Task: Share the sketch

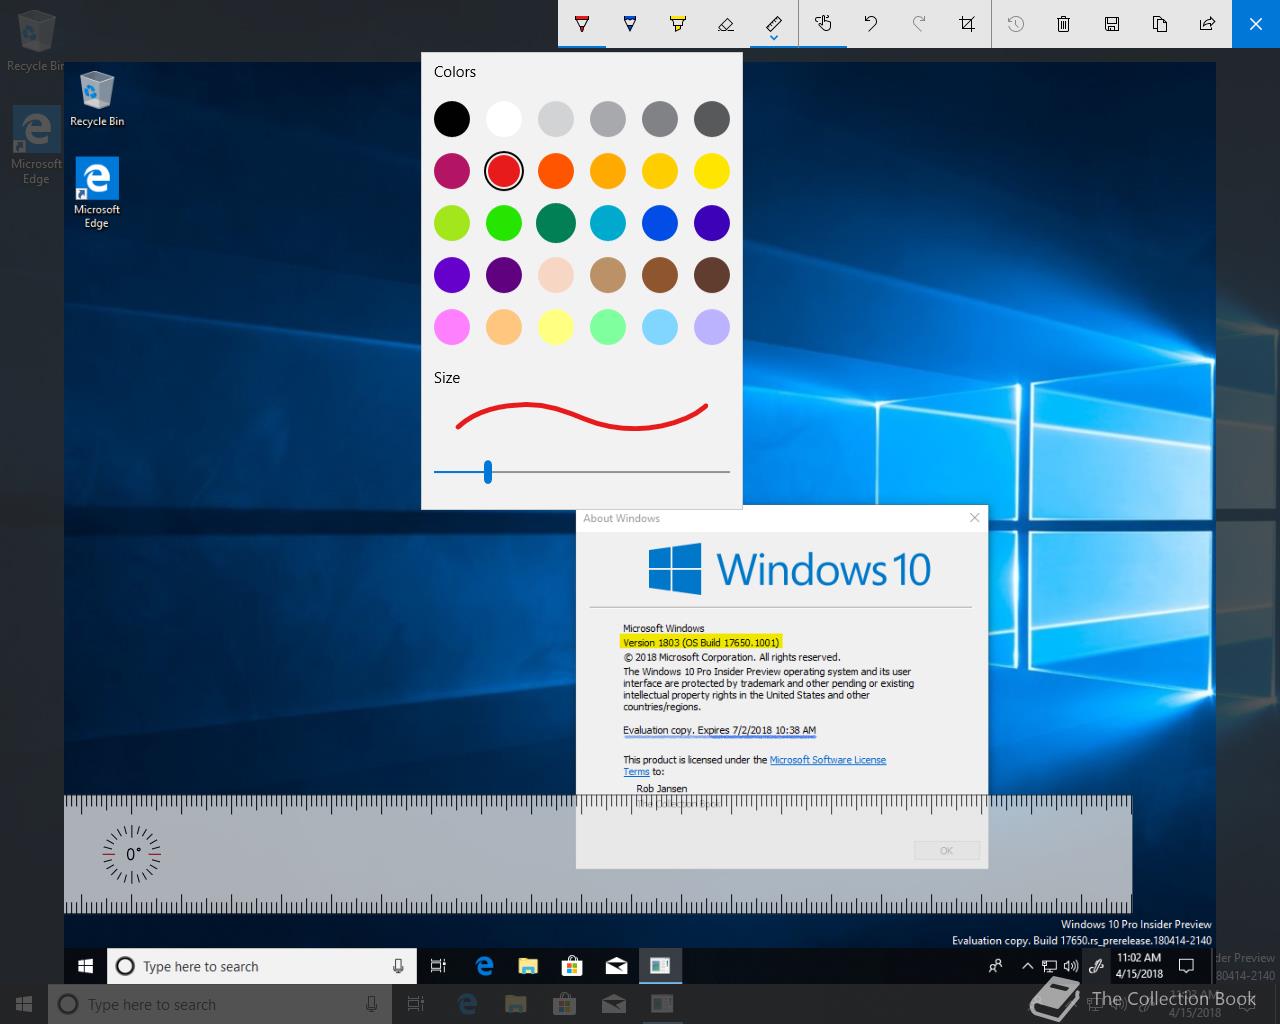Action: (x=1208, y=24)
